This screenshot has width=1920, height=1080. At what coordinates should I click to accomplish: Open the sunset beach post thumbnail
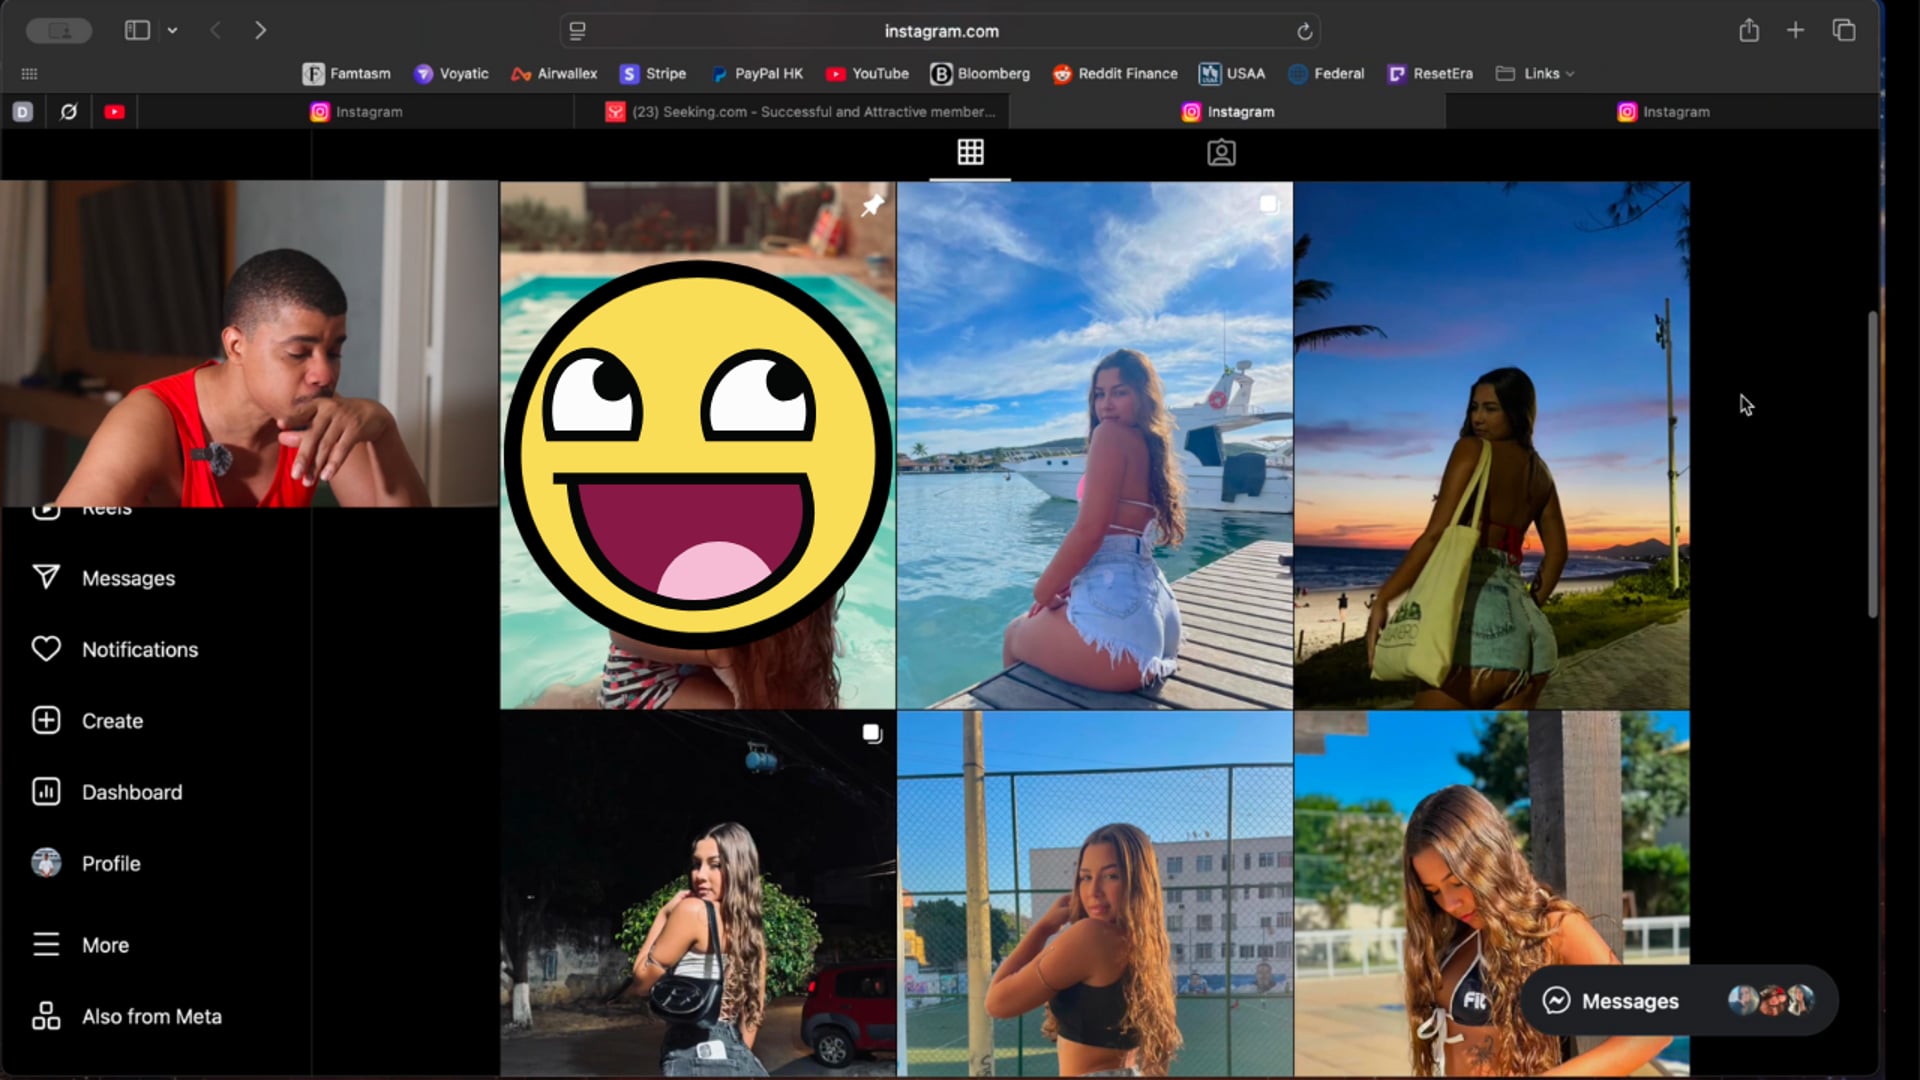pos(1491,445)
